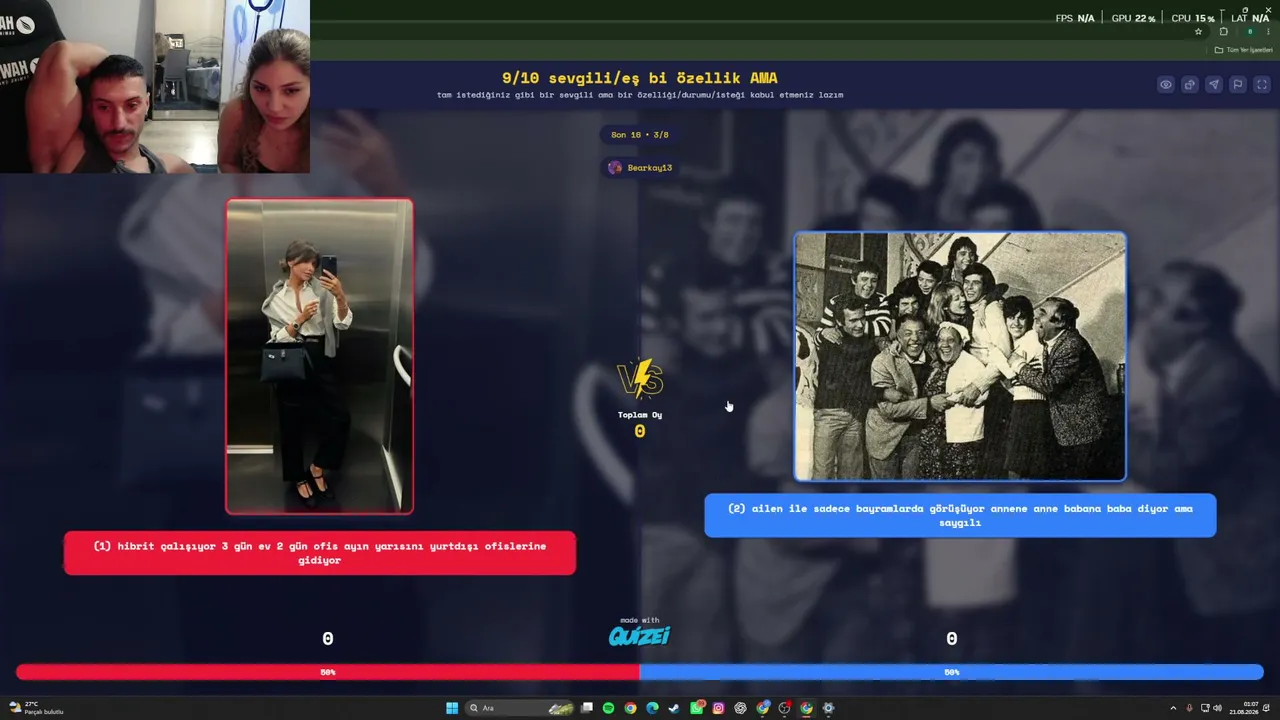The width and height of the screenshot is (1280, 720).
Task: Open the Tüm Yer İşaretleri bookmarks folder
Action: click(1244, 50)
